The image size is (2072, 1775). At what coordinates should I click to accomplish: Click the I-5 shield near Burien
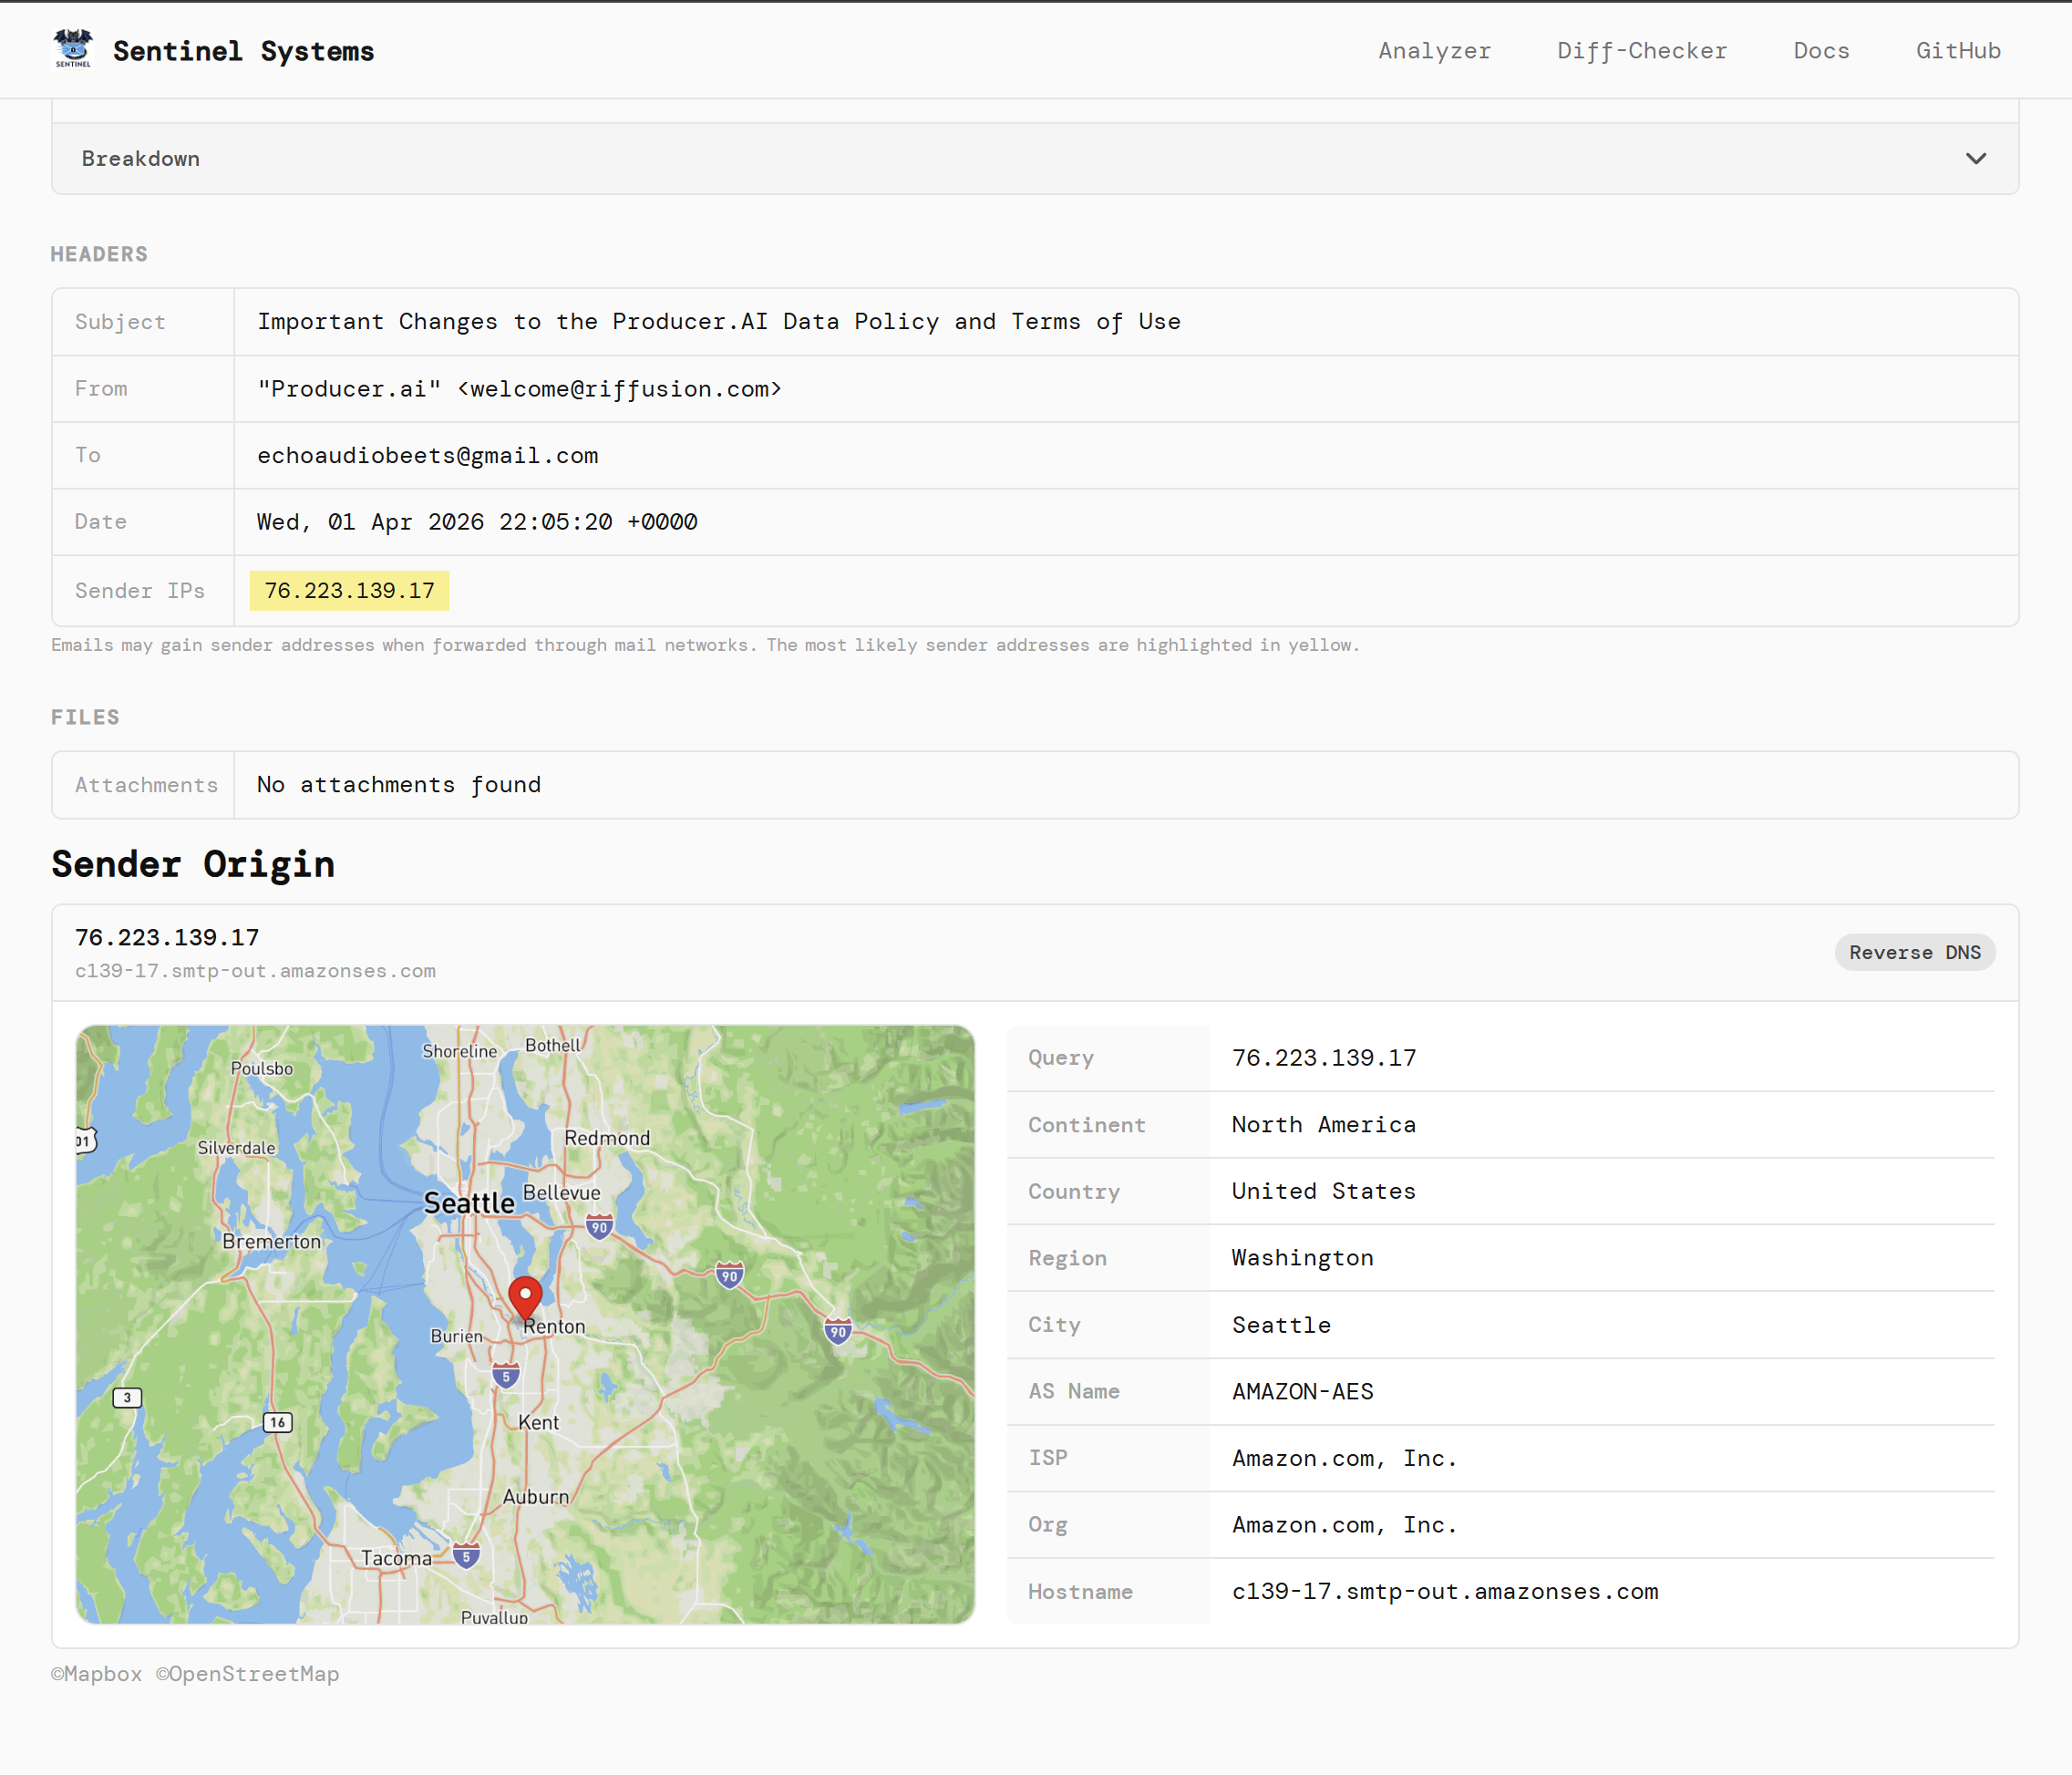pos(506,1376)
